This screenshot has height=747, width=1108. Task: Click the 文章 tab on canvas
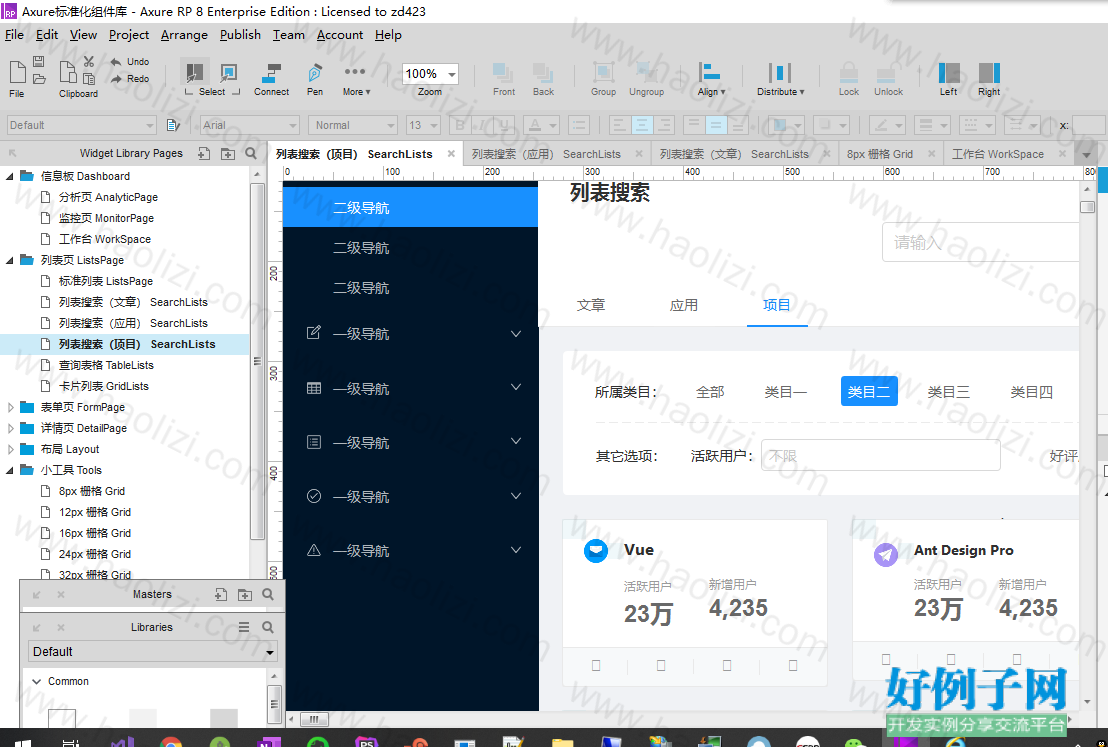(591, 305)
